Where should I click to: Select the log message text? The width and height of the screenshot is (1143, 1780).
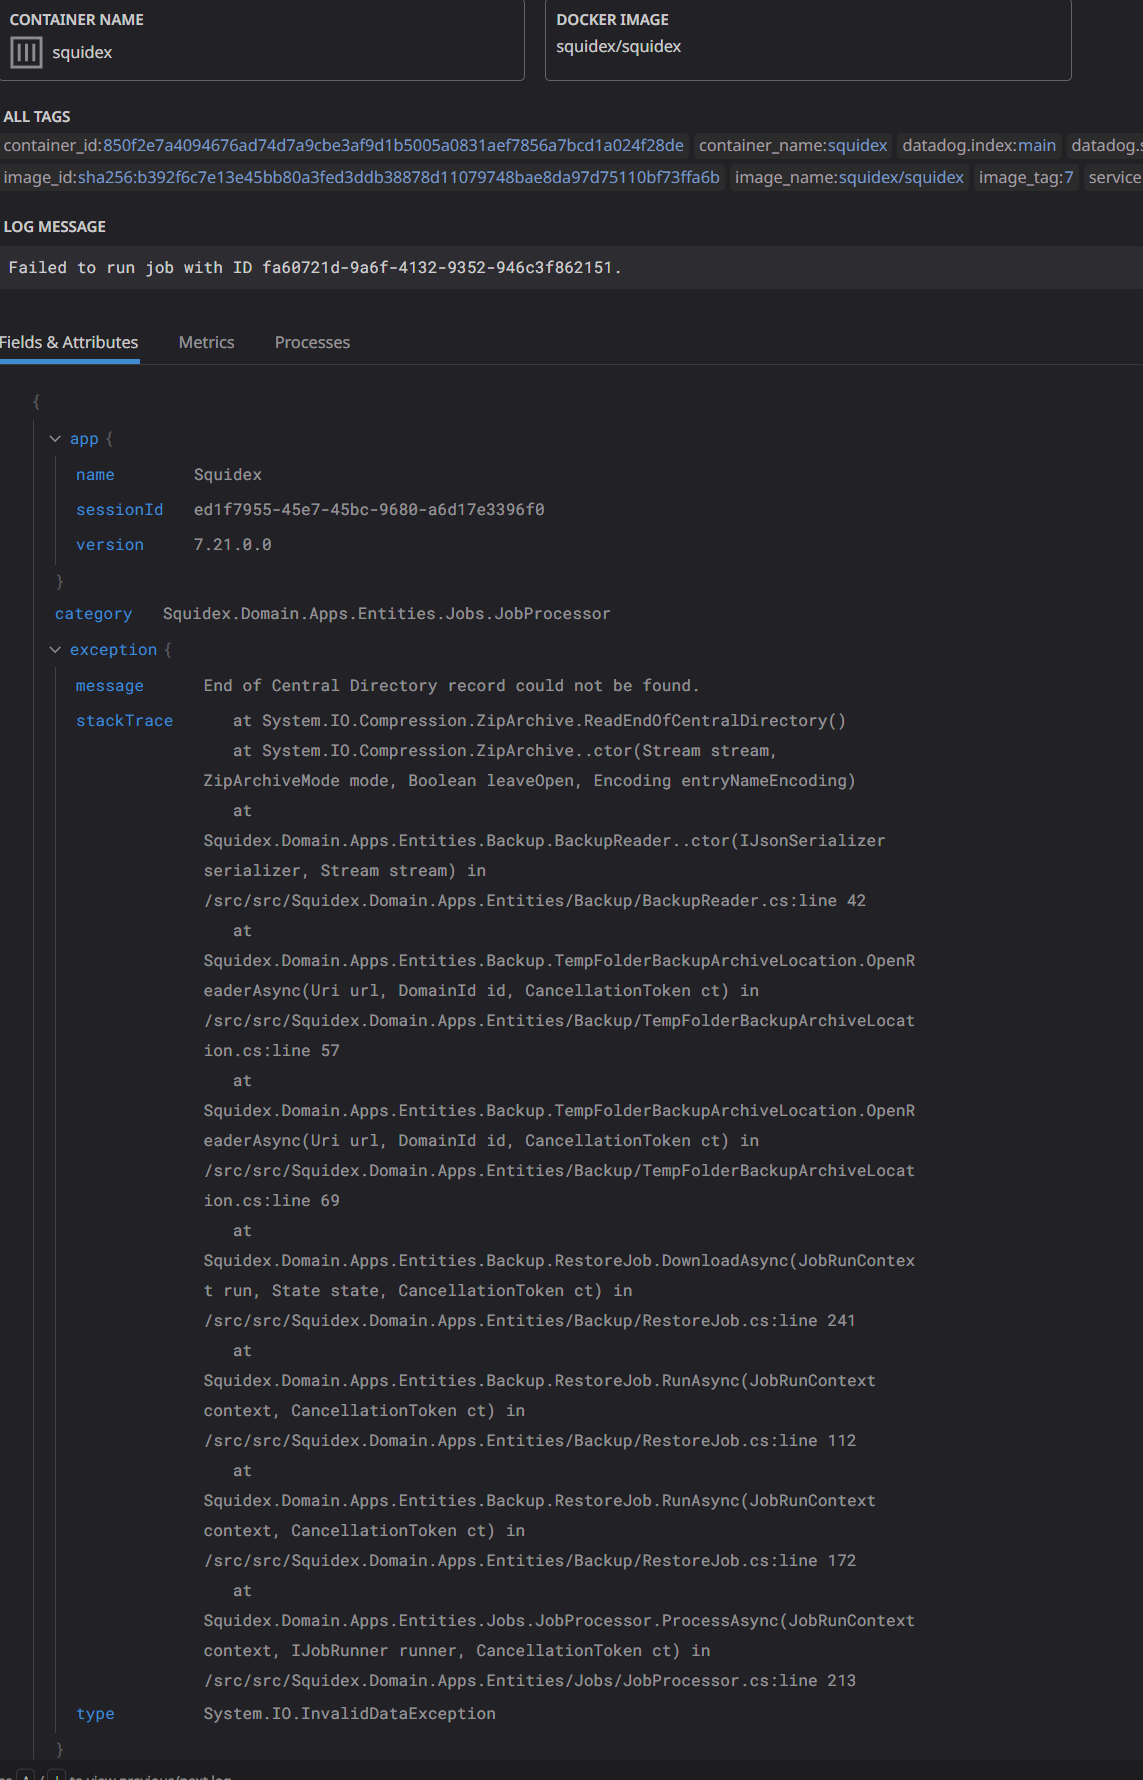point(315,268)
